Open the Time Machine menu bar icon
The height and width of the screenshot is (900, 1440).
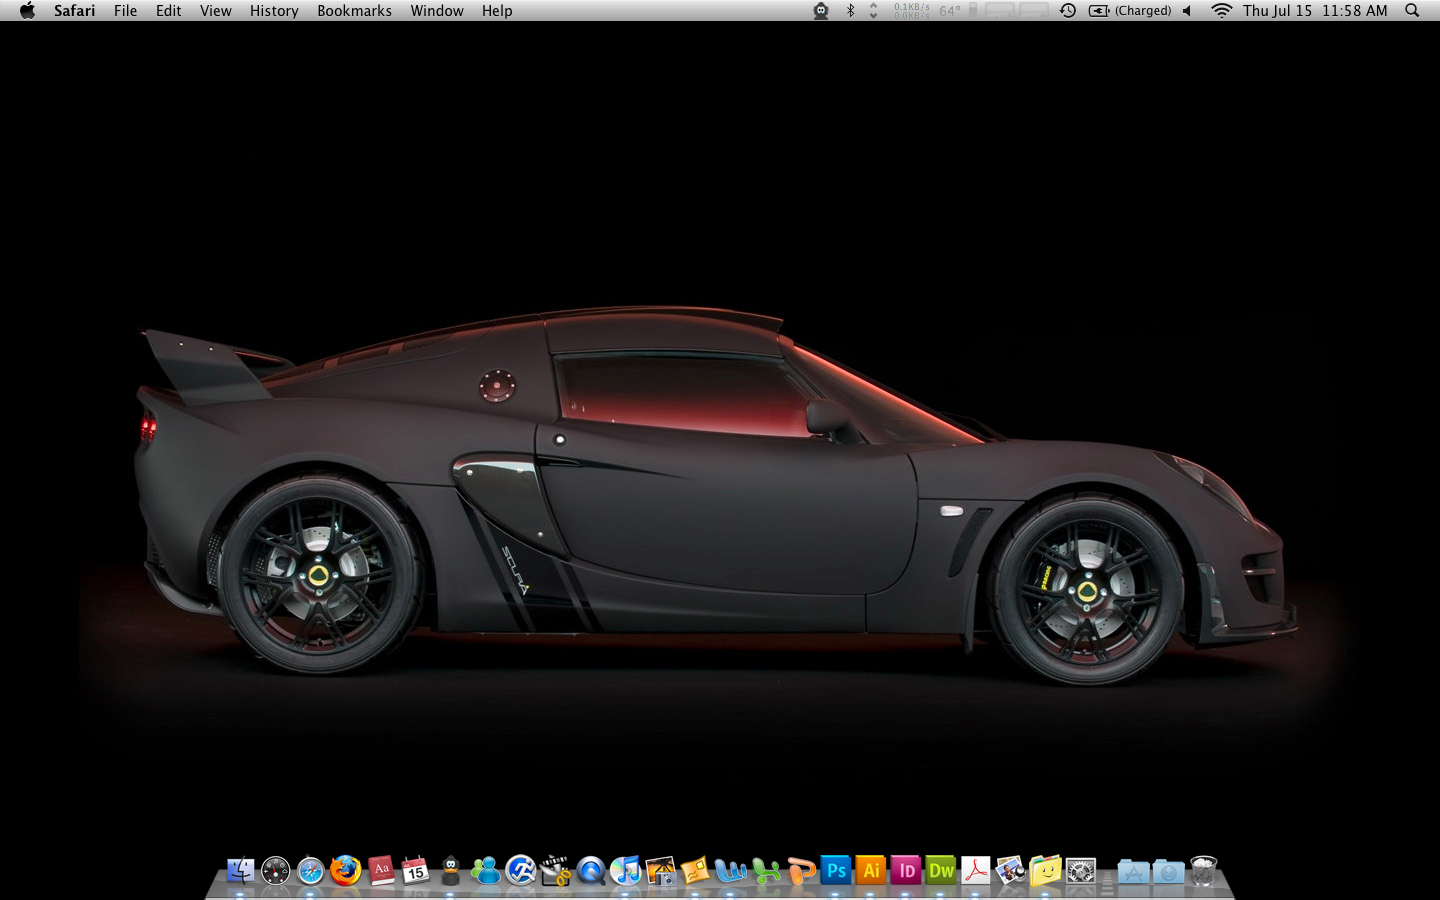[x=1068, y=11]
